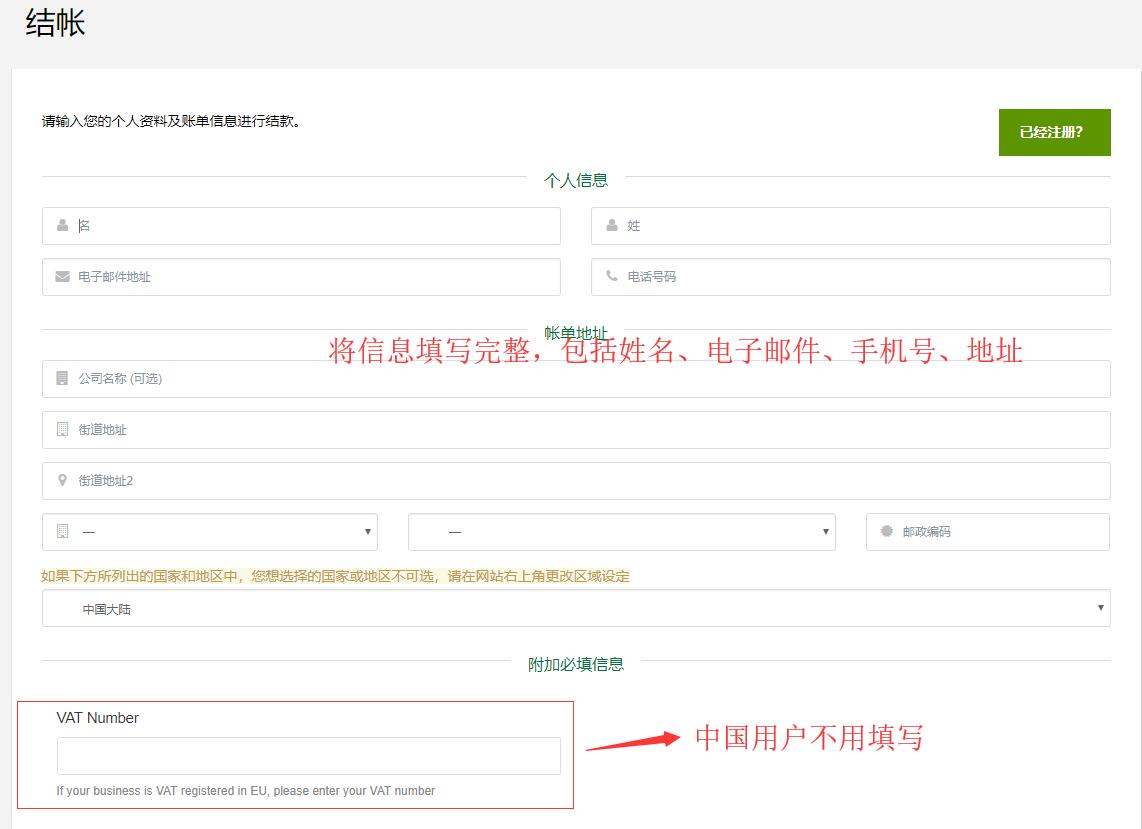Click the gear icon in the postal code field
This screenshot has width=1142, height=829.
(x=887, y=532)
